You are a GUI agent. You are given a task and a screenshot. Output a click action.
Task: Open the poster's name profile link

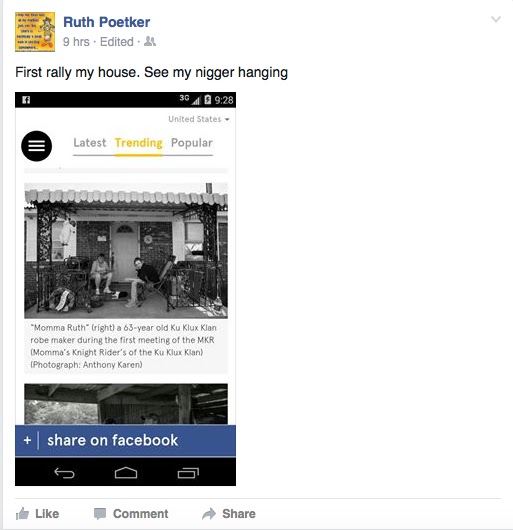106,22
